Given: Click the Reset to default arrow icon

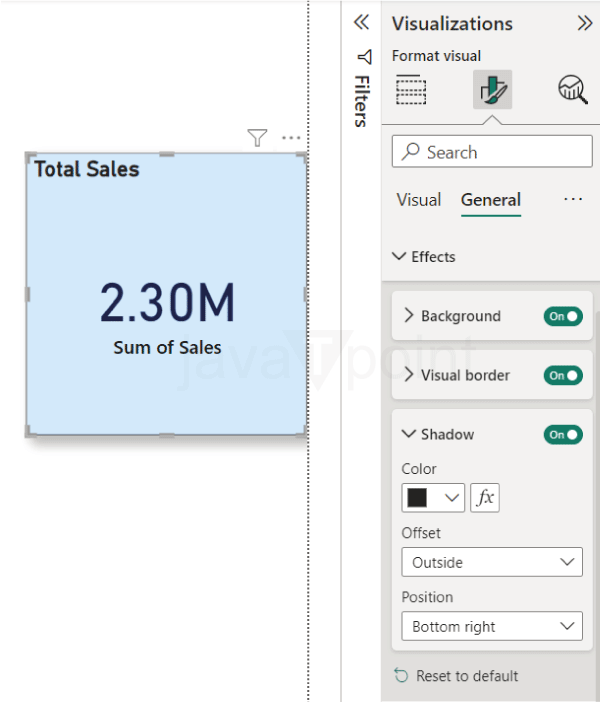Looking at the screenshot, I should tap(401, 675).
